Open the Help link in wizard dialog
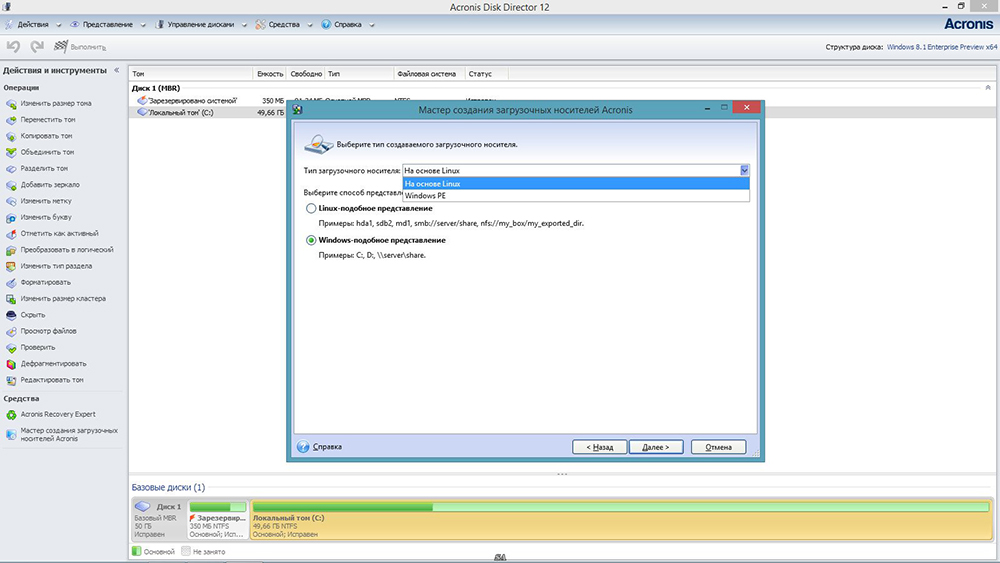Screen dimensions: 1000x563 point(327,447)
